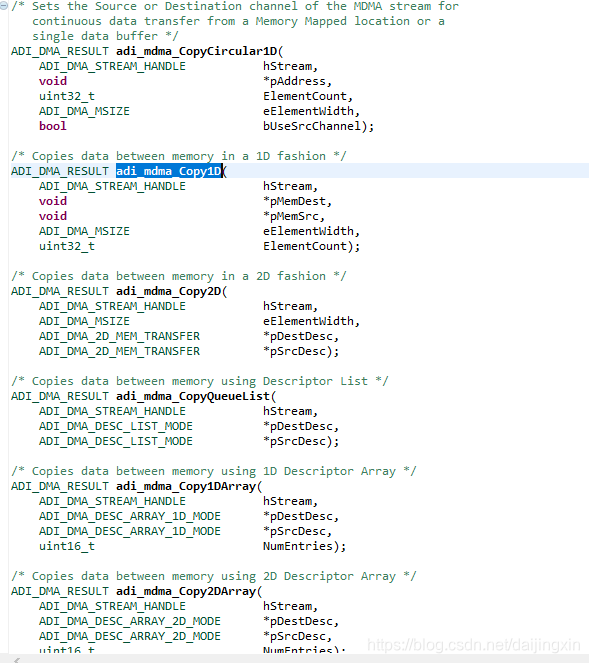Click ADI_DMA_RESULT before adi_mdma_CopyQueueList
The image size is (589, 663).
[60, 396]
